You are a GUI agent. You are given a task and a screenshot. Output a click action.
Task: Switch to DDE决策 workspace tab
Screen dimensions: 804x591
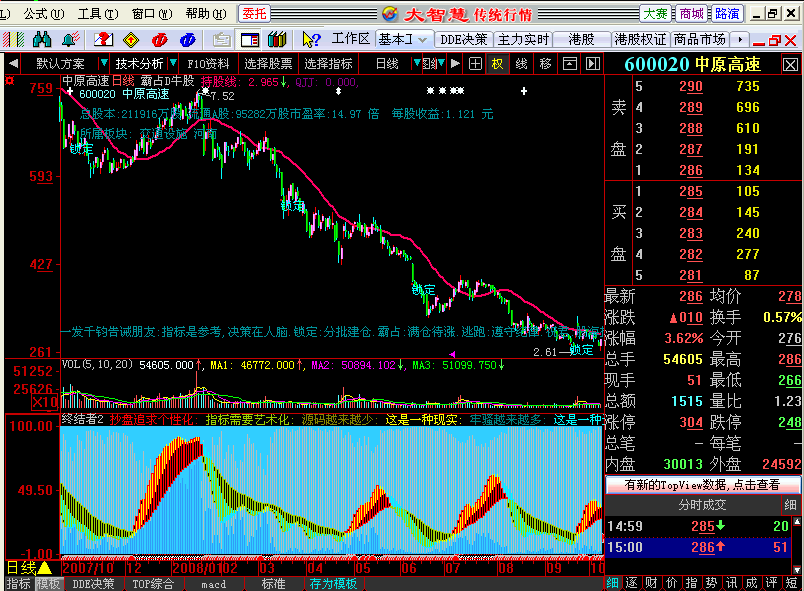tap(464, 39)
